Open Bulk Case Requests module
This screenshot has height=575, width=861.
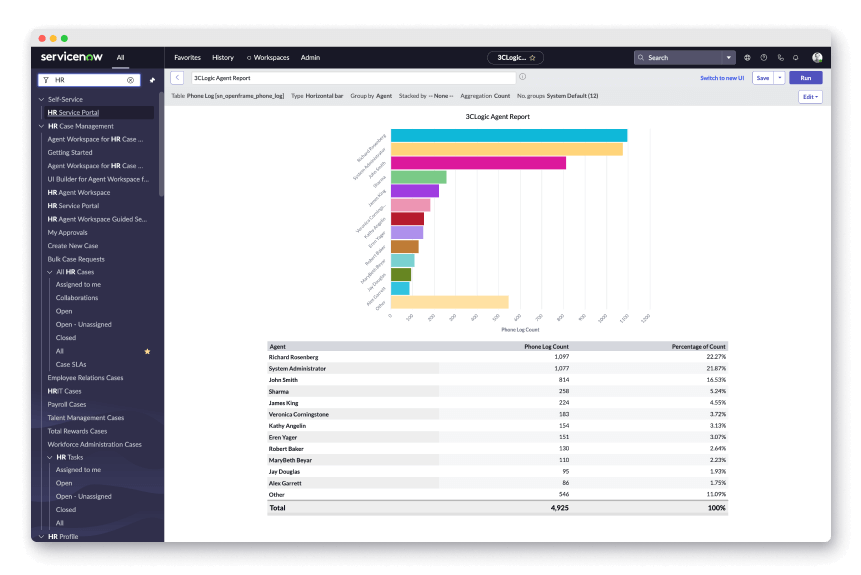click(x=76, y=259)
